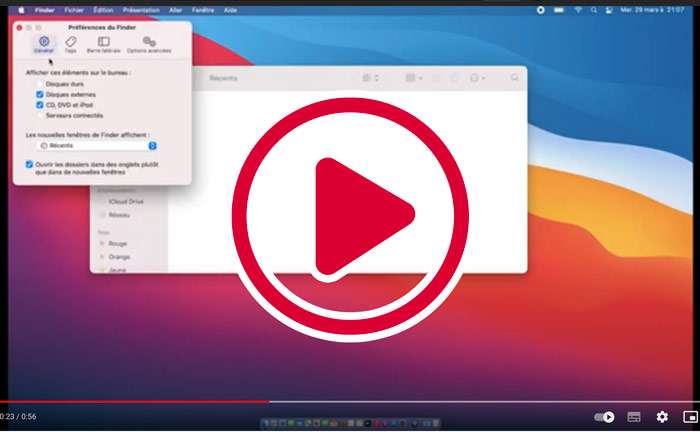
Task: Click the battery status icon
Action: click(x=559, y=10)
